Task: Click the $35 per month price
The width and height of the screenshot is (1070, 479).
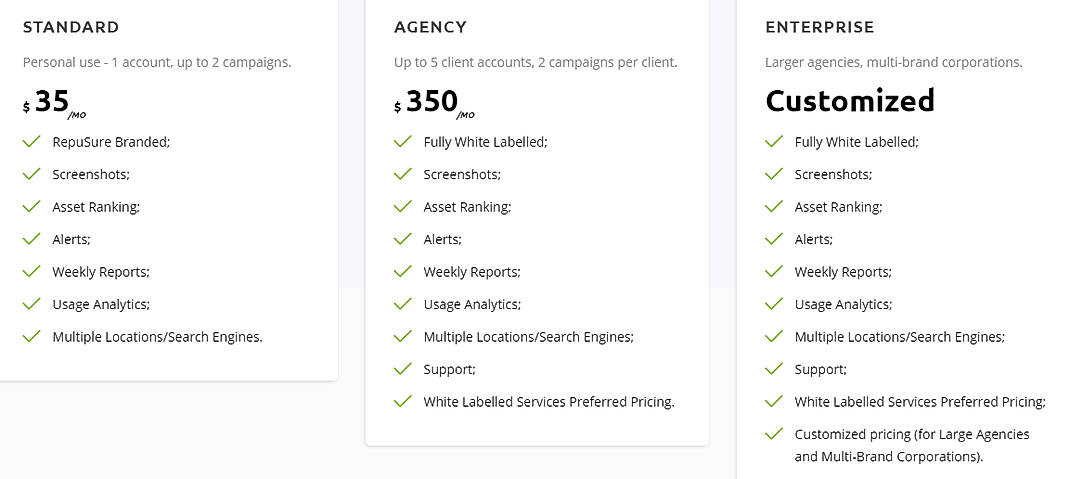Action: [54, 102]
